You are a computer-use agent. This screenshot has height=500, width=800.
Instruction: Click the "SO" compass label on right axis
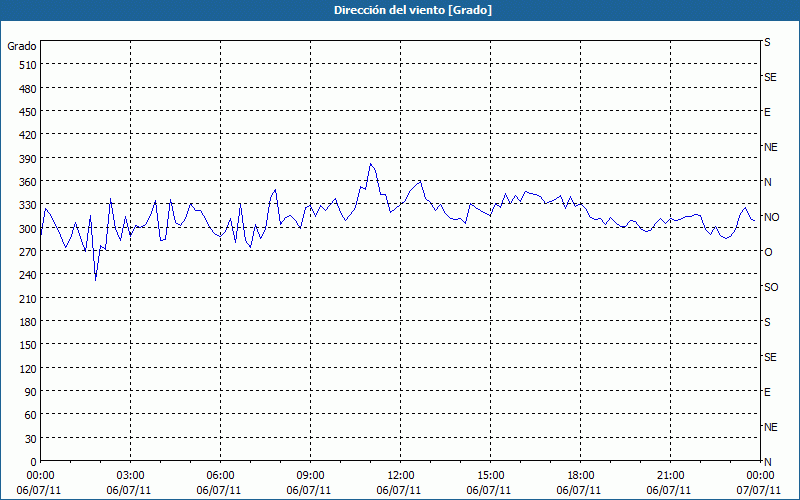tap(770, 287)
